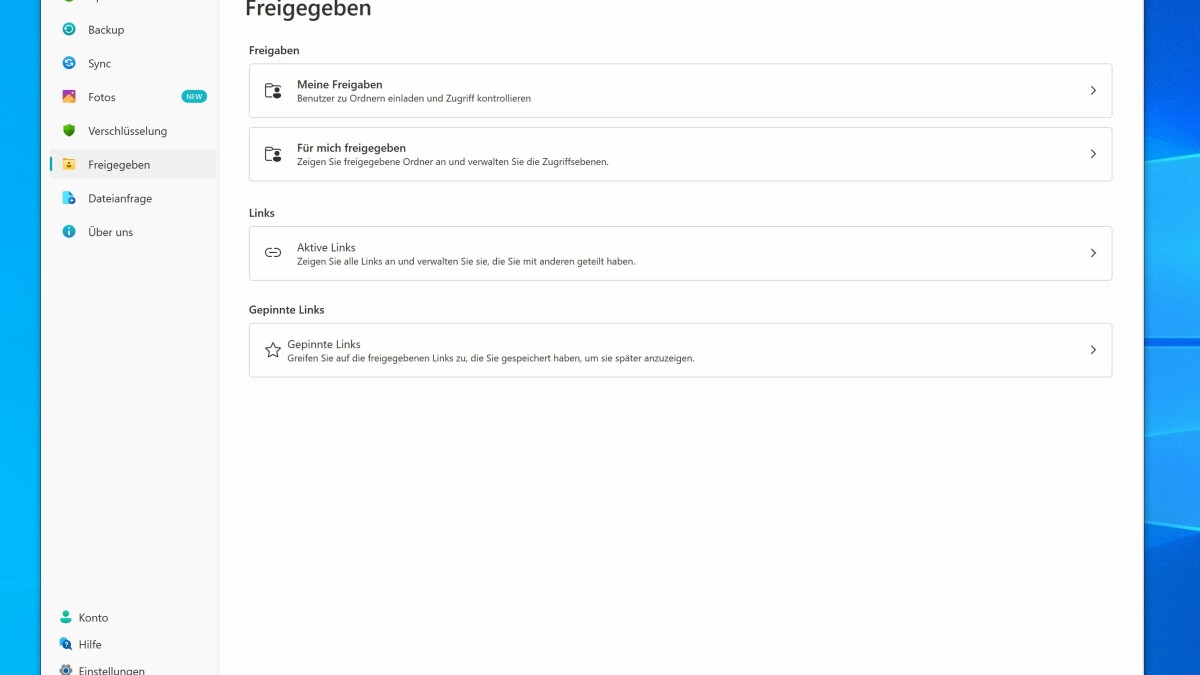Select the Gepinnte Links star icon
The height and width of the screenshot is (675, 1200).
(x=272, y=350)
